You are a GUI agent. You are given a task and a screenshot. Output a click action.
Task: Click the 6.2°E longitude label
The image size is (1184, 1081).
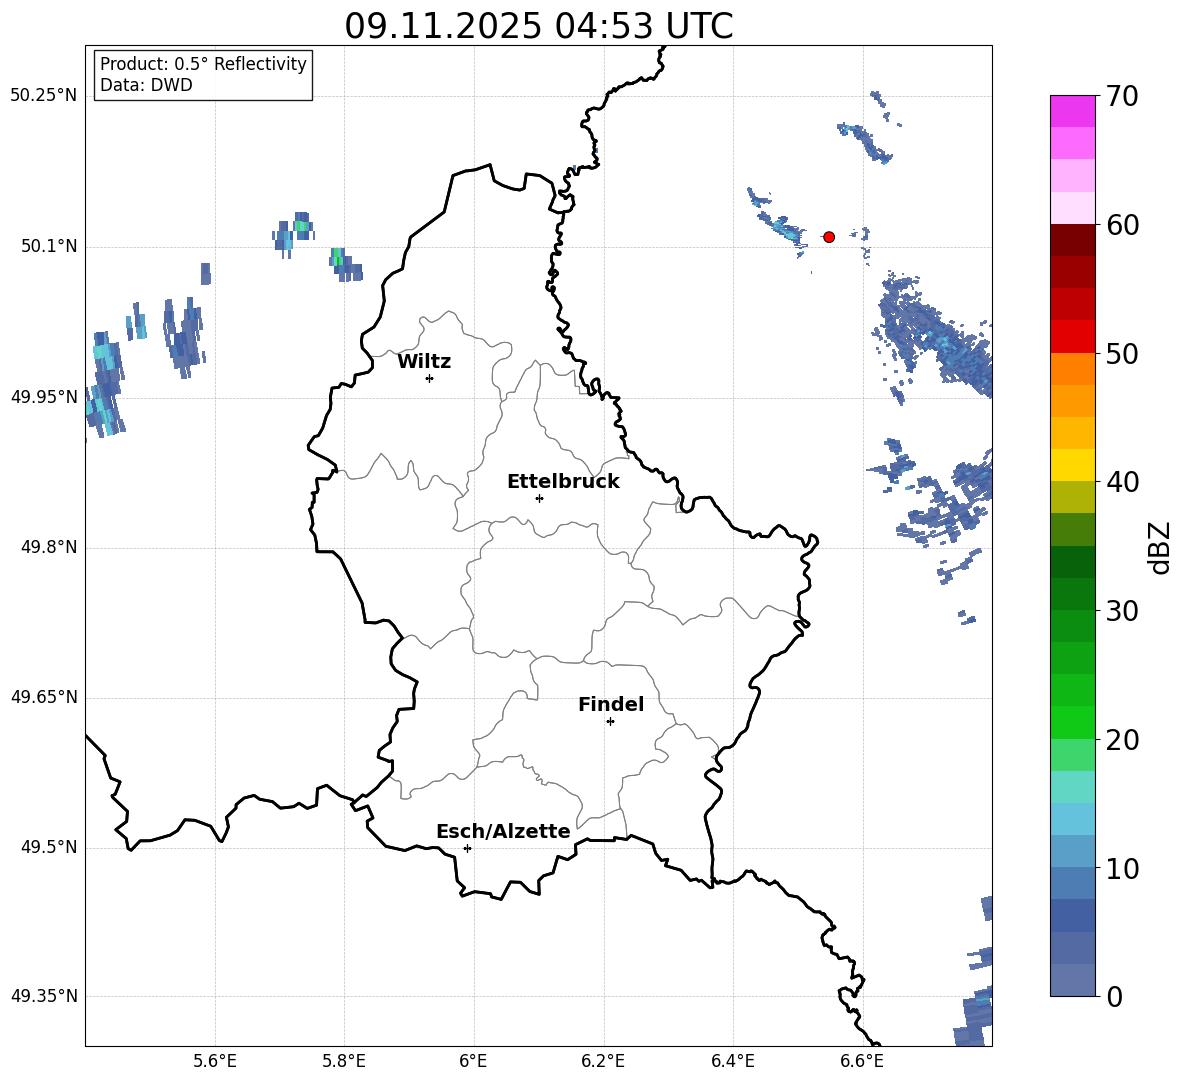[x=603, y=1061]
